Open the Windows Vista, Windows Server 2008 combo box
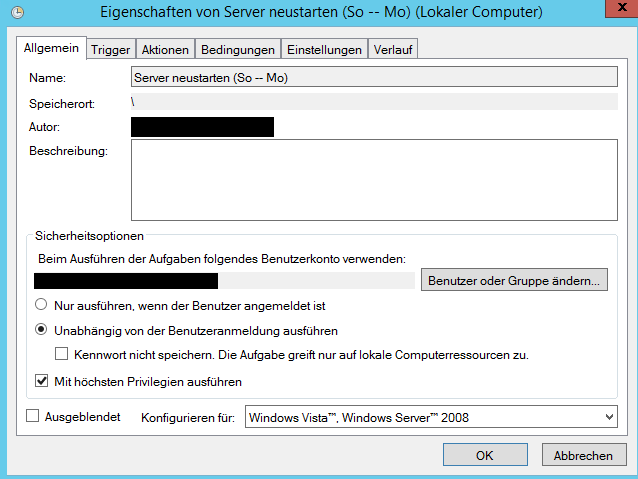Image resolution: width=638 pixels, height=479 pixels. (431, 417)
